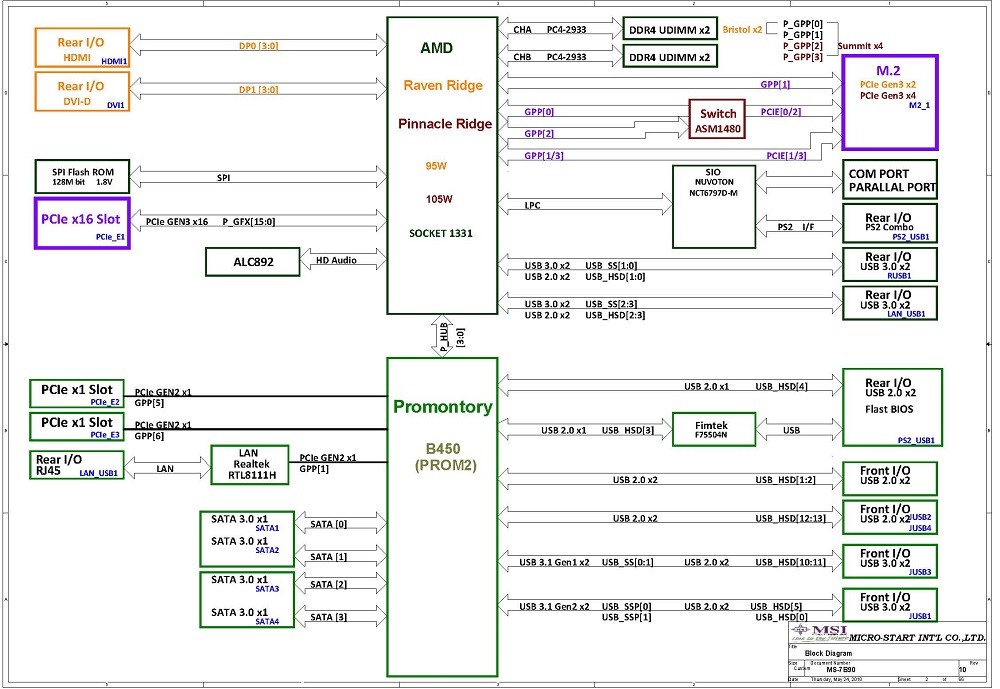The width and height of the screenshot is (1000, 689).
Task: Select the COM PORT PARALLAL PORT block
Action: tap(890, 181)
